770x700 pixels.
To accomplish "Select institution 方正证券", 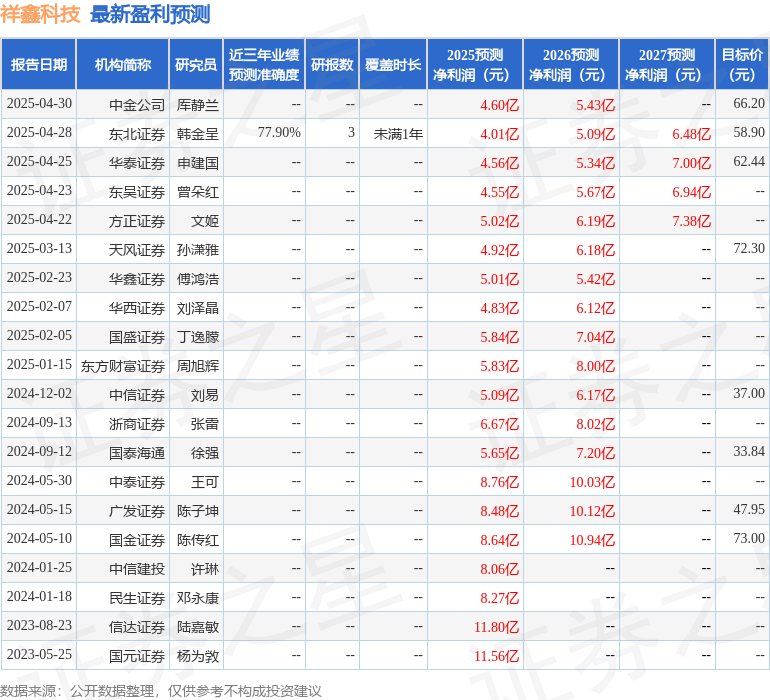I will 137,221.
